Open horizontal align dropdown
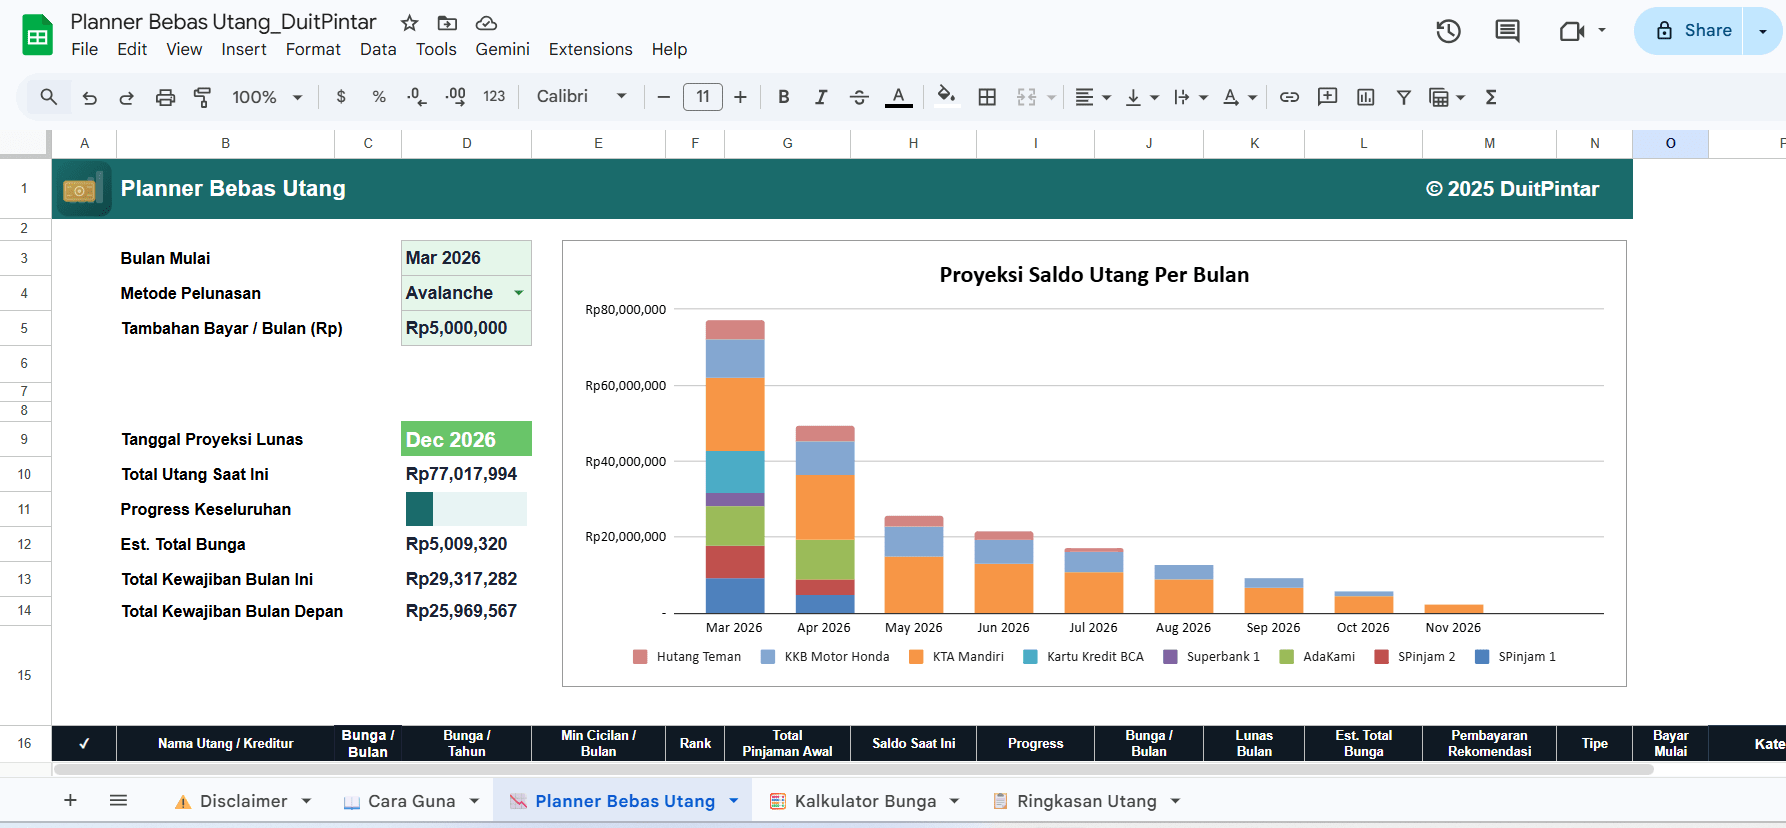Image resolution: width=1786 pixels, height=828 pixels. (x=1092, y=97)
